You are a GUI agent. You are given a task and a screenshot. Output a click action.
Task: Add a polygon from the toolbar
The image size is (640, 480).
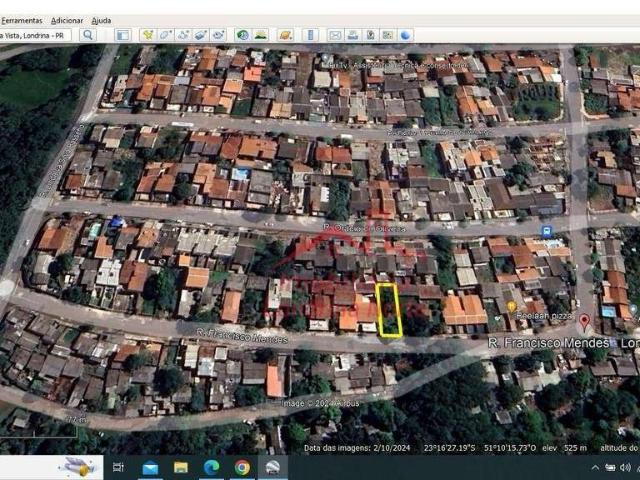[165, 35]
